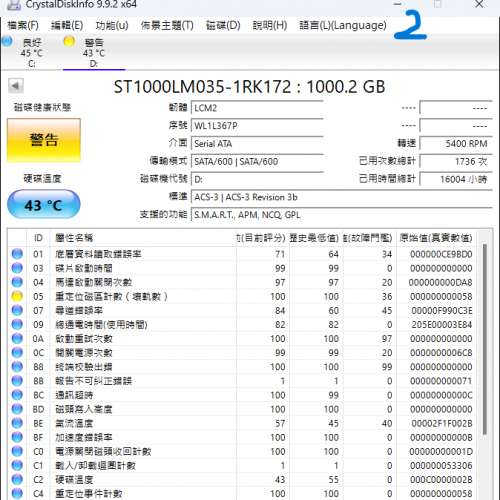Click the 電源關閉磁頭收回計數 attribute name
Screen dimensions: 500x500
(103, 451)
